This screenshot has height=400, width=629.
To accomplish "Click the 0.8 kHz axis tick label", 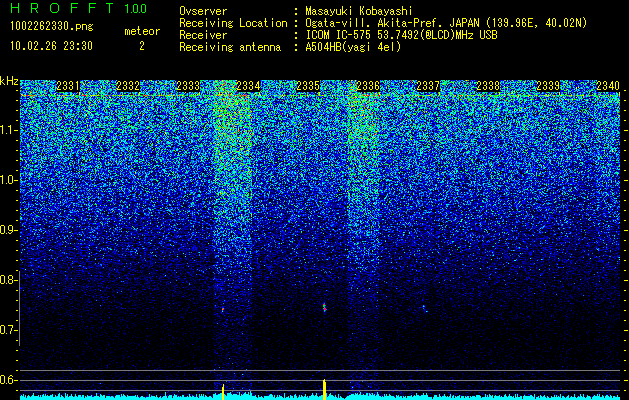I will (x=8, y=280).
